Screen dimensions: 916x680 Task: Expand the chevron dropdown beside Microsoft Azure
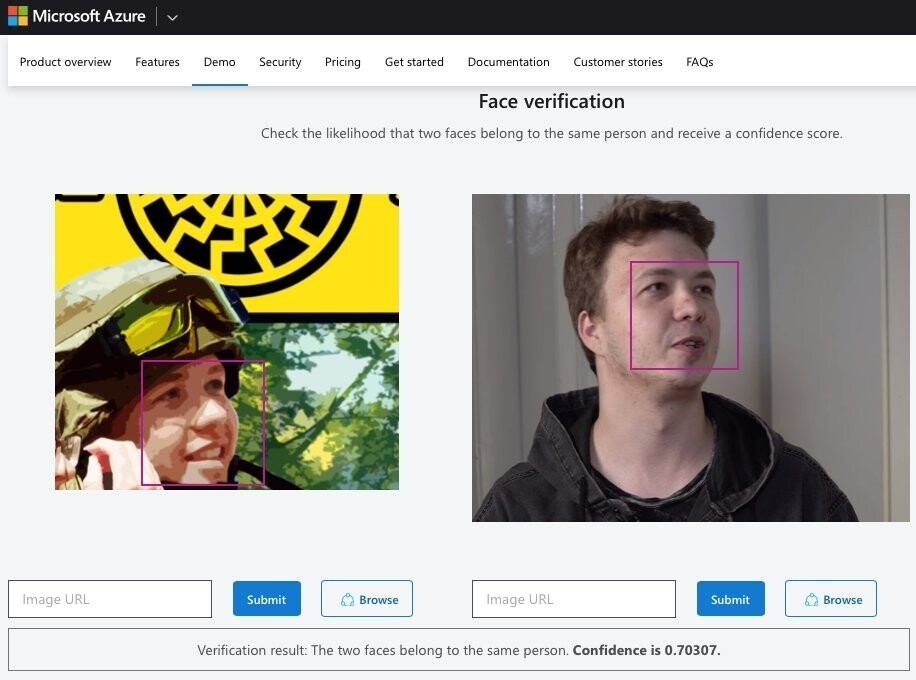(x=172, y=18)
